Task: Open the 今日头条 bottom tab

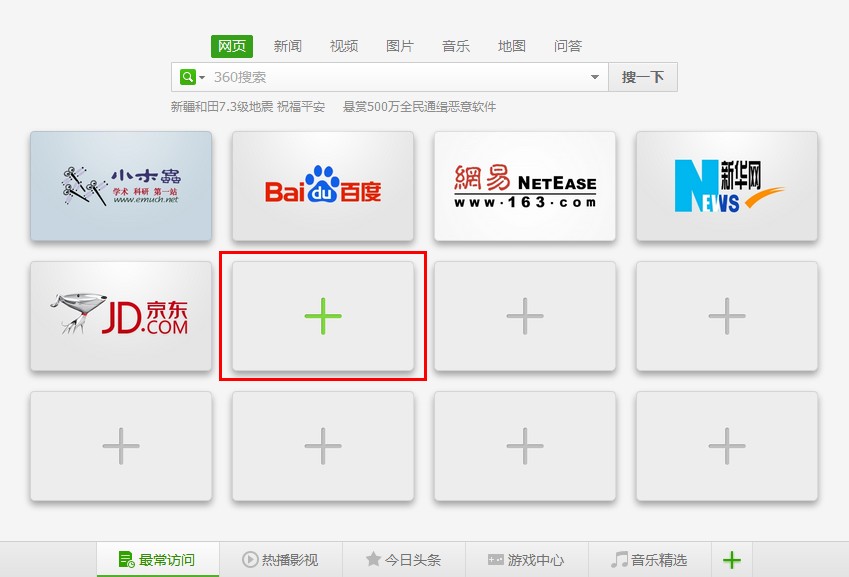Action: point(404,560)
